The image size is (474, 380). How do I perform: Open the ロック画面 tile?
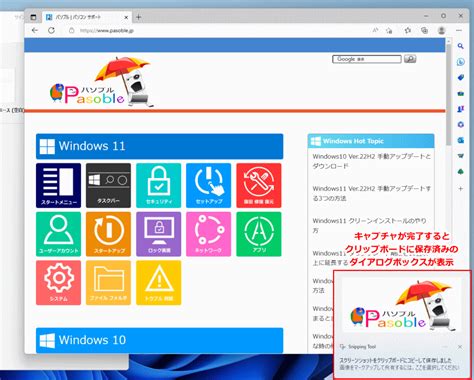(x=159, y=234)
